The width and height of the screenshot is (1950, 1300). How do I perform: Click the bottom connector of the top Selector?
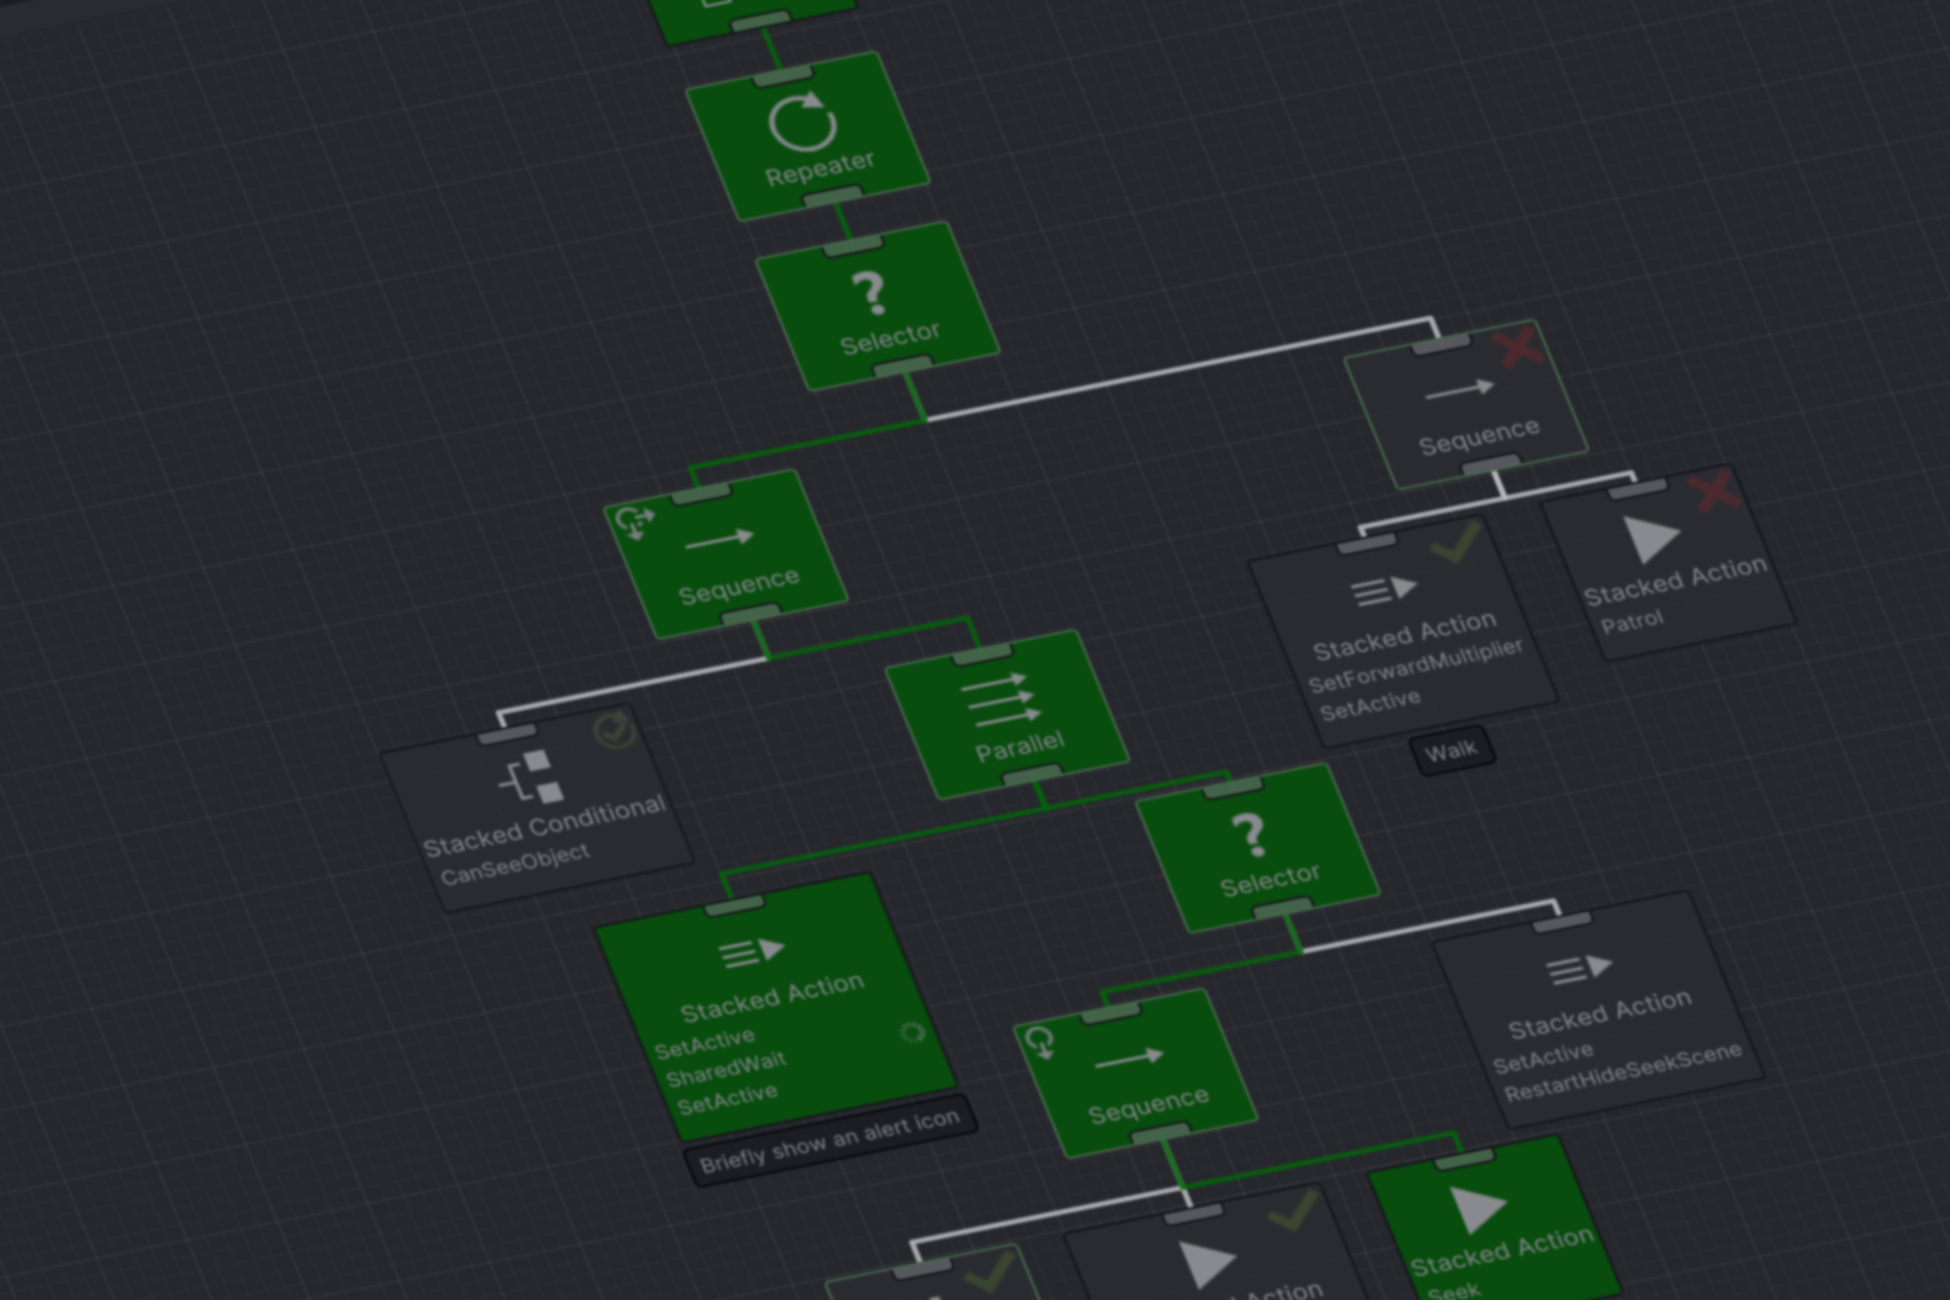(x=902, y=368)
